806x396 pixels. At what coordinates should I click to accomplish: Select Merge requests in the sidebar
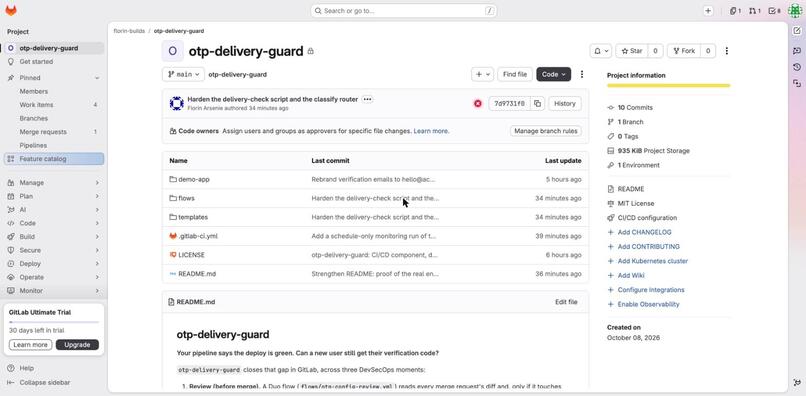pos(53,132)
